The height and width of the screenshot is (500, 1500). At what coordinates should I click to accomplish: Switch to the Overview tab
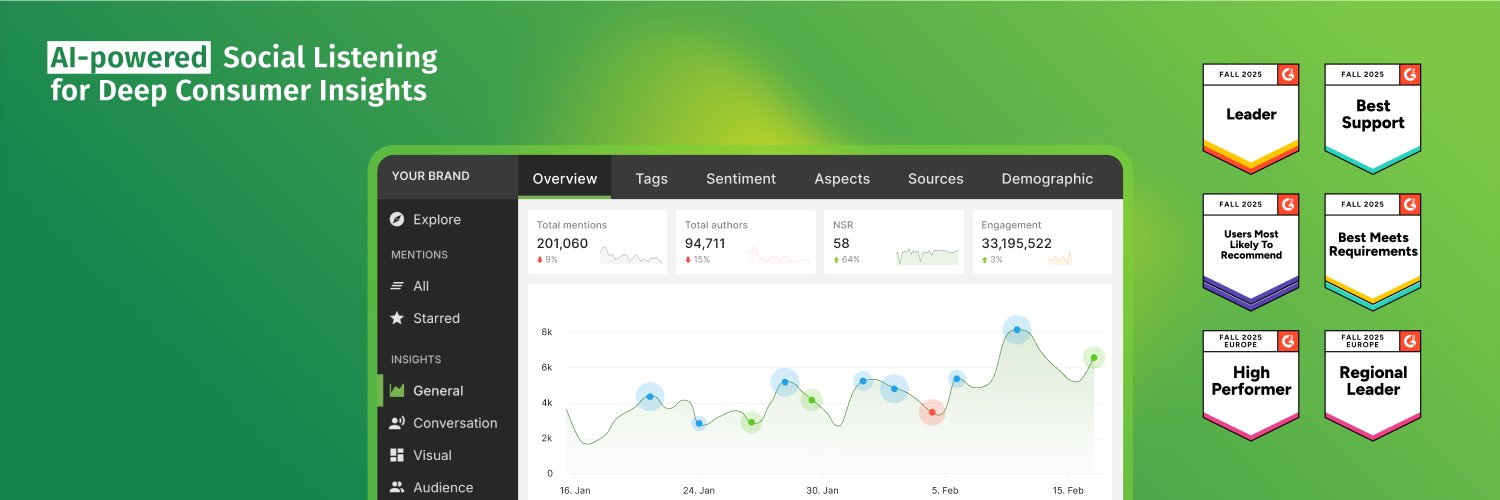565,179
